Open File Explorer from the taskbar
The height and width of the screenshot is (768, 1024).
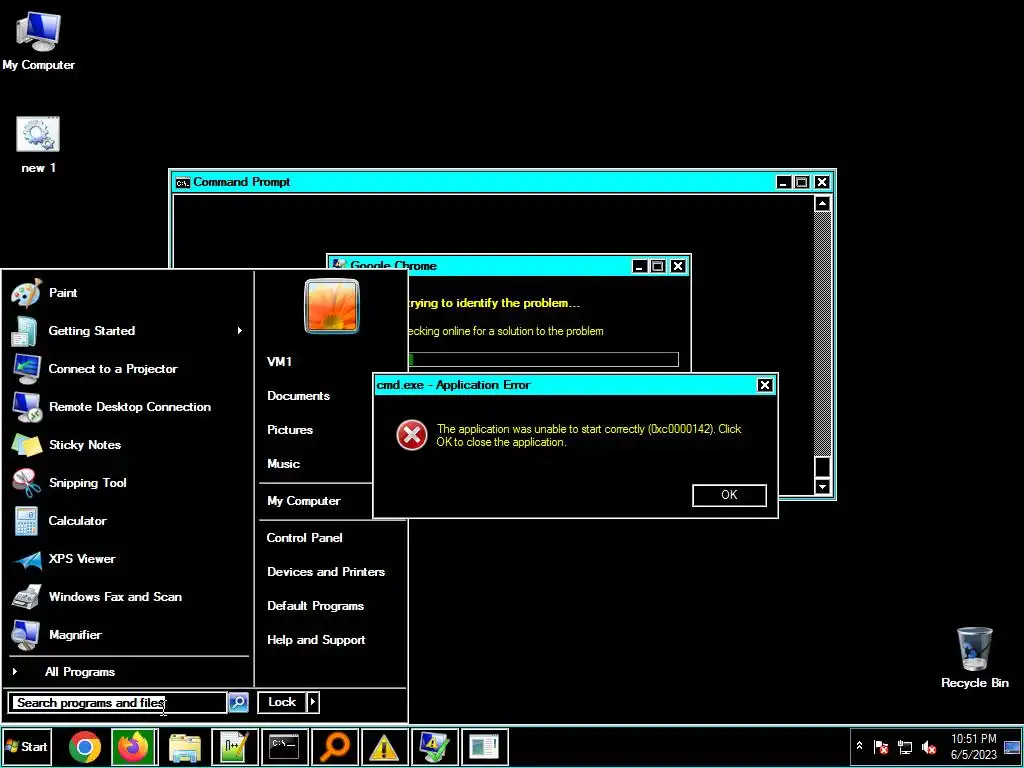184,746
